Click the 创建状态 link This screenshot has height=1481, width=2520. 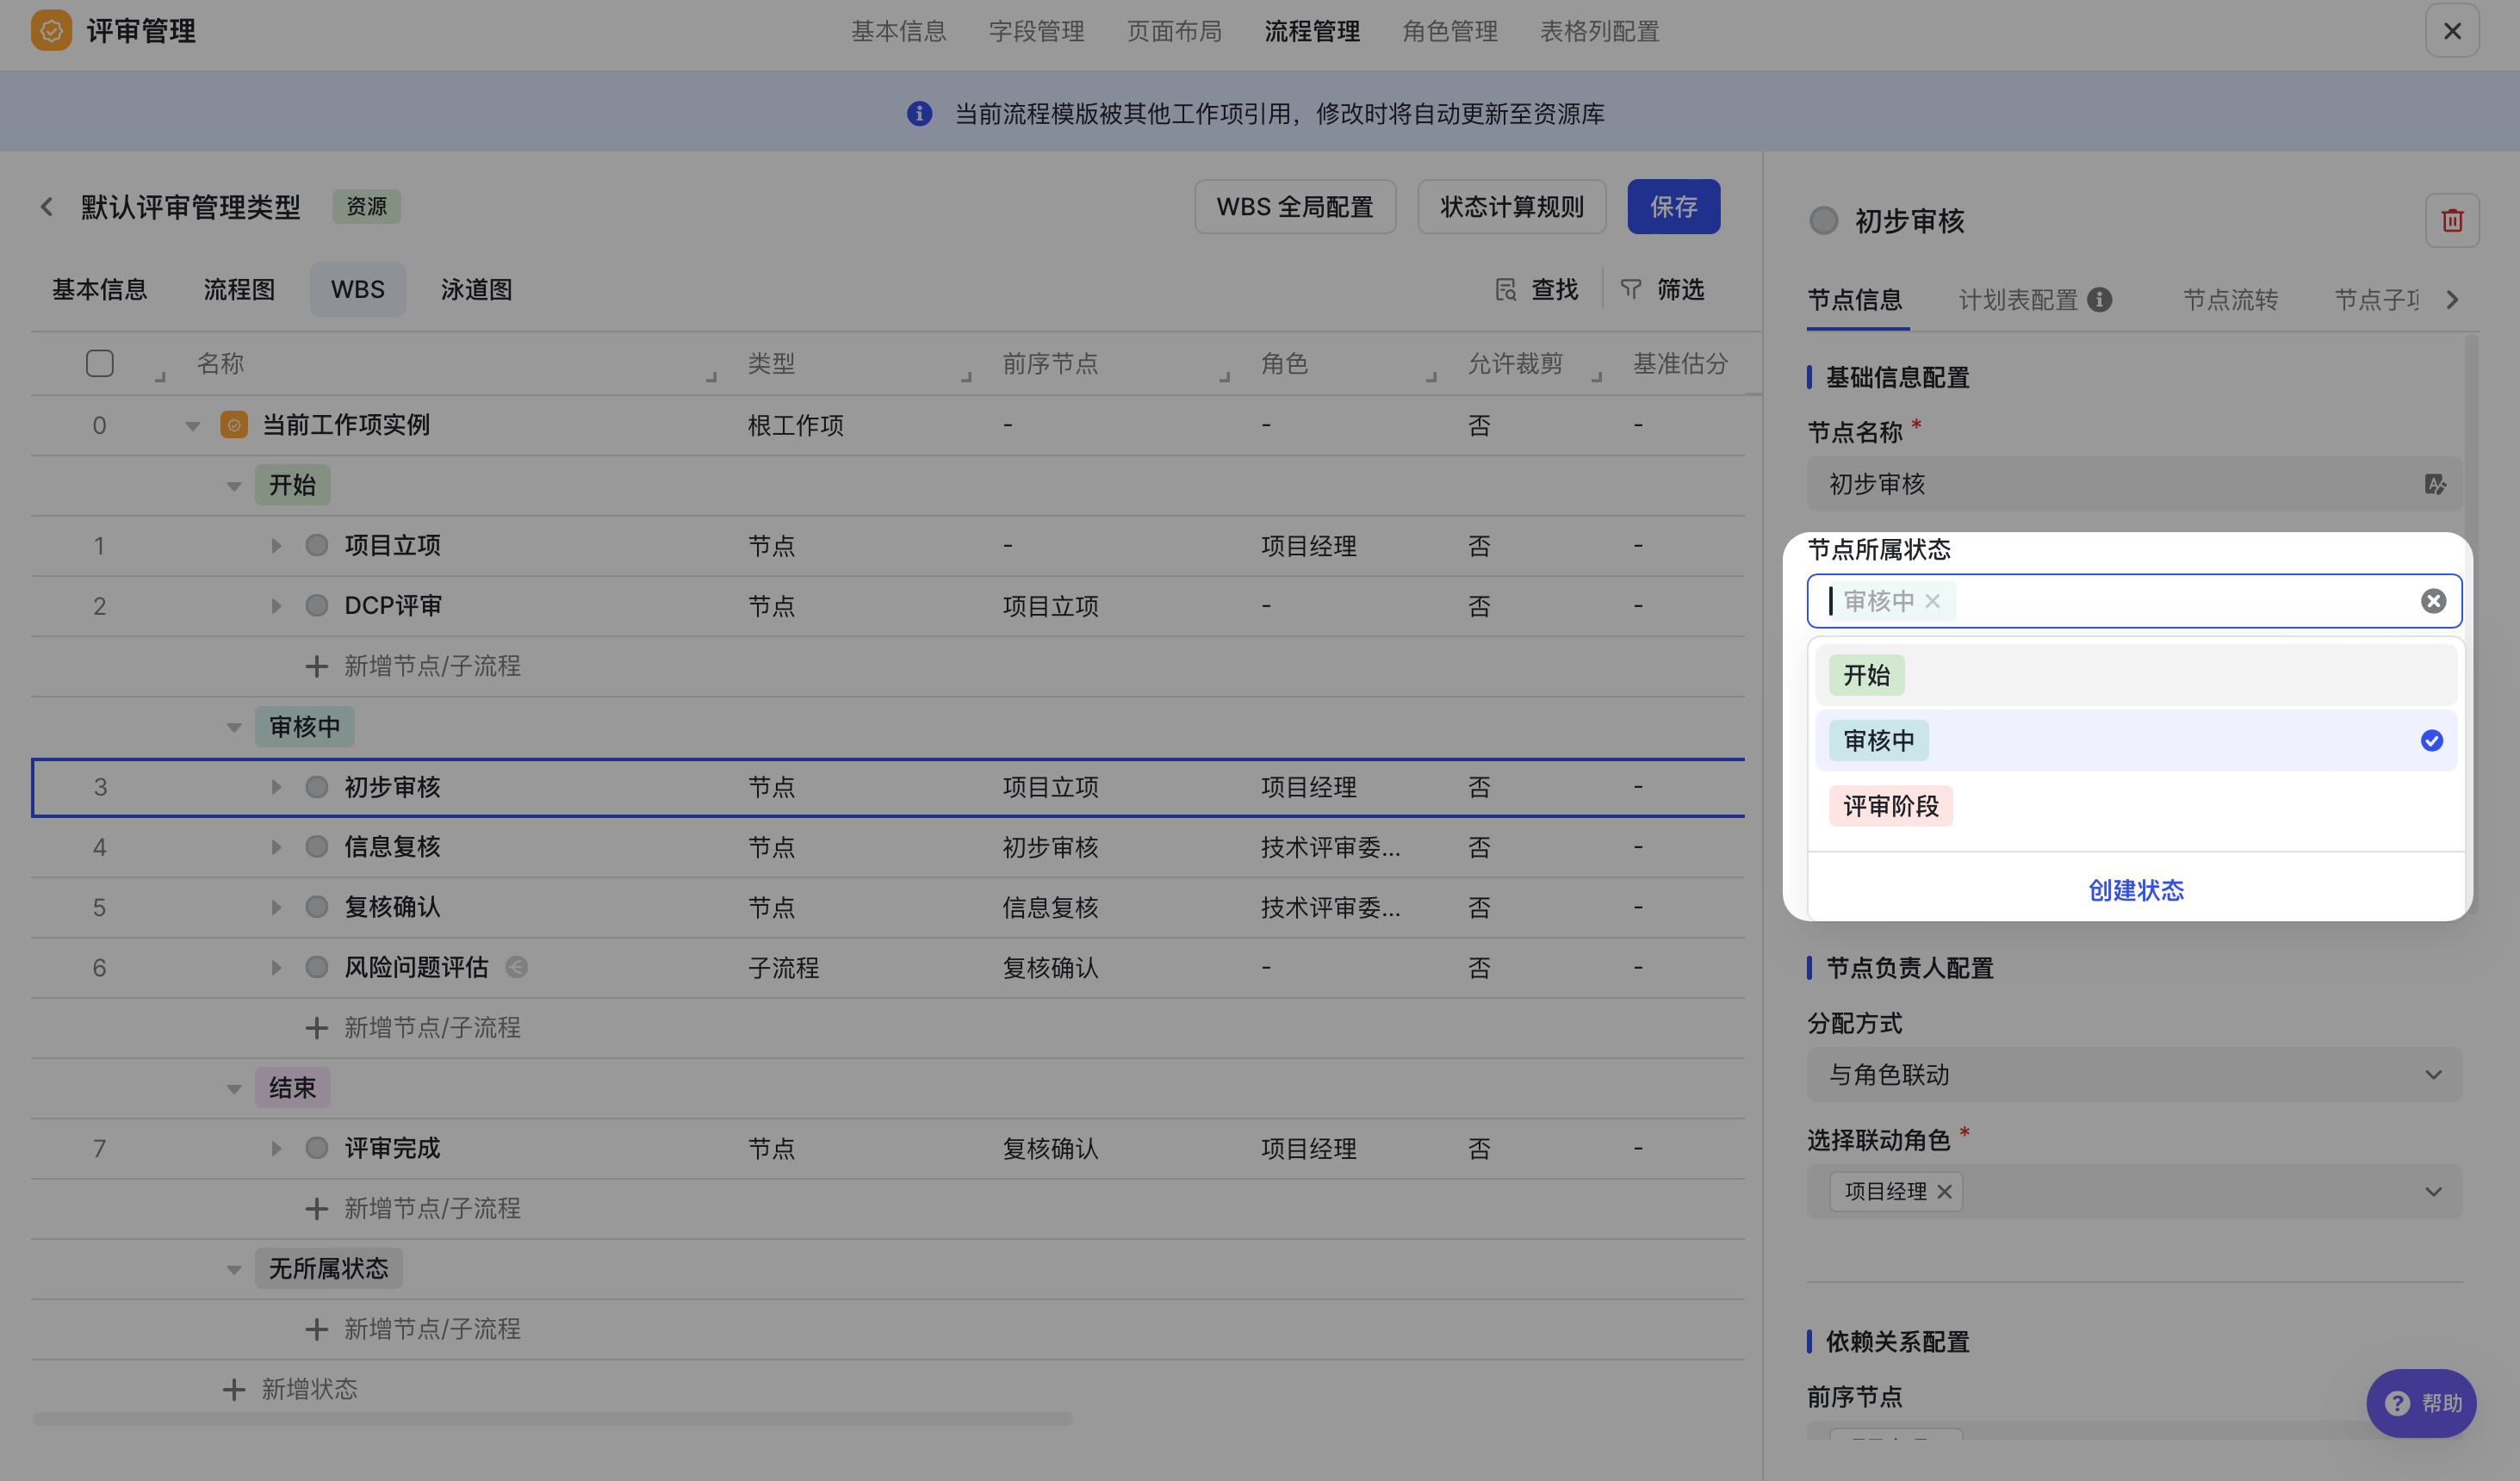[x=2135, y=890]
